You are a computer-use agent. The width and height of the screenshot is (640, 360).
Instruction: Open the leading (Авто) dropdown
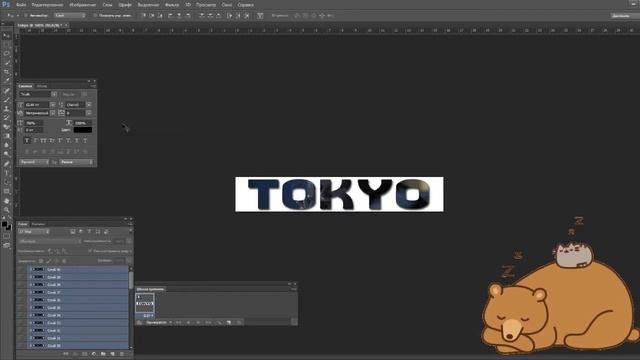tap(89, 105)
